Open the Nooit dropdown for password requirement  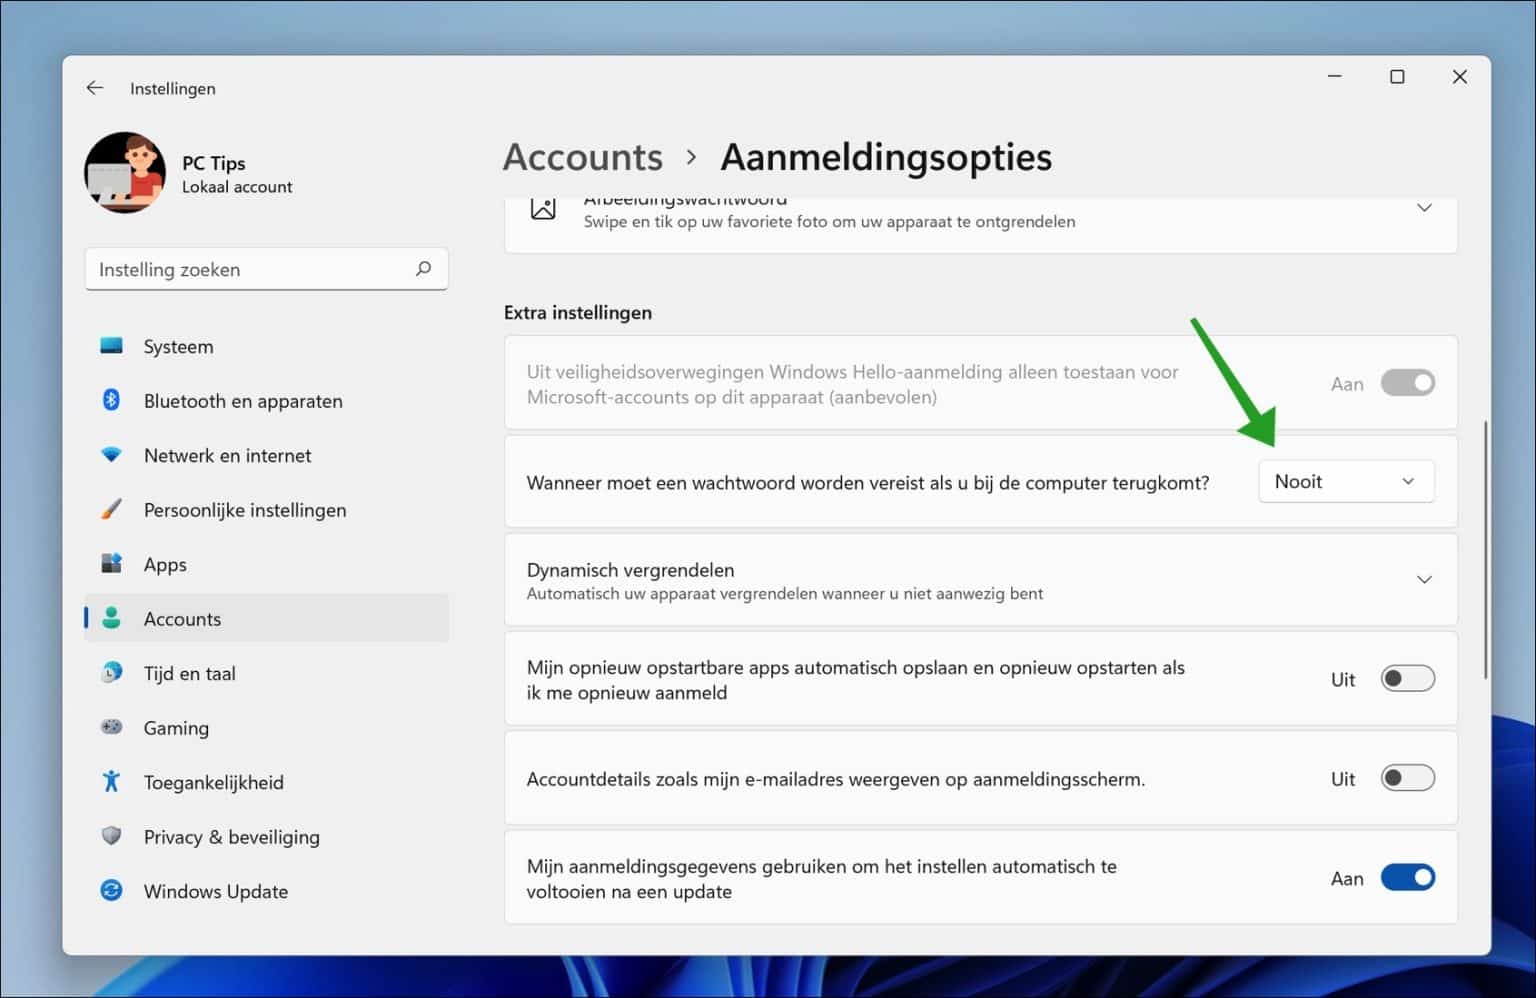(1346, 481)
